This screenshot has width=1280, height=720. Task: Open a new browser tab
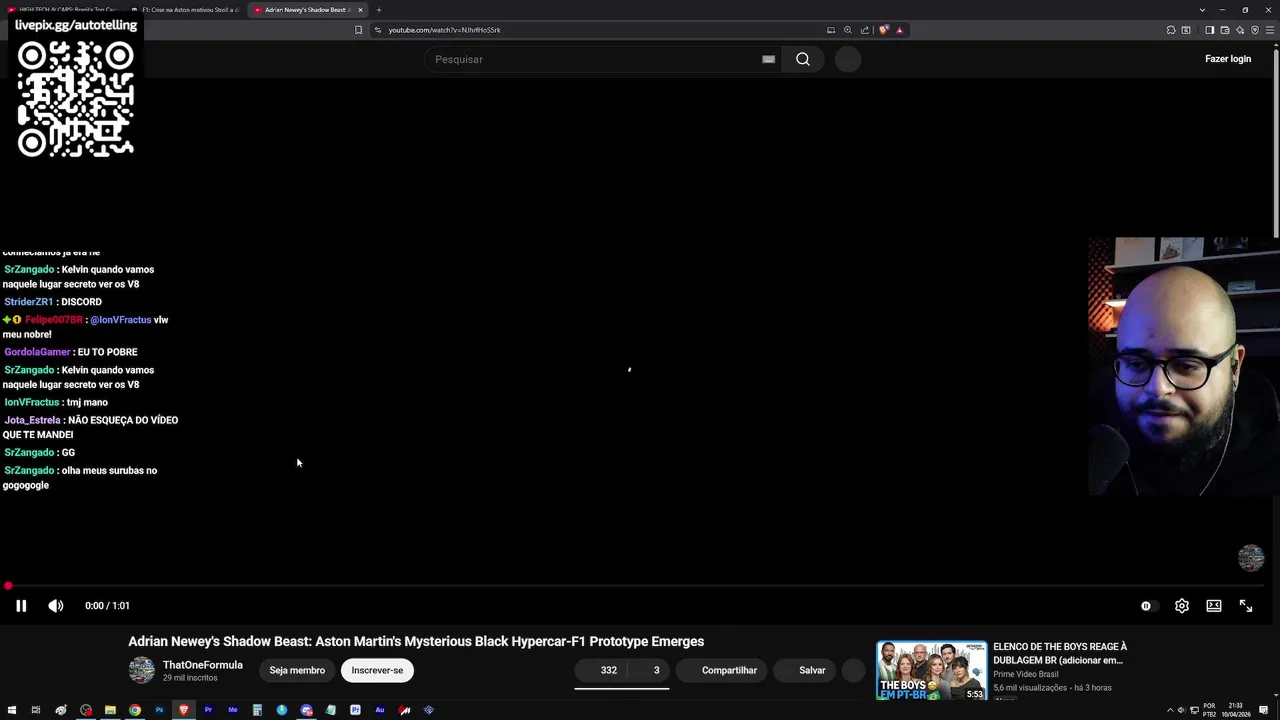click(378, 10)
